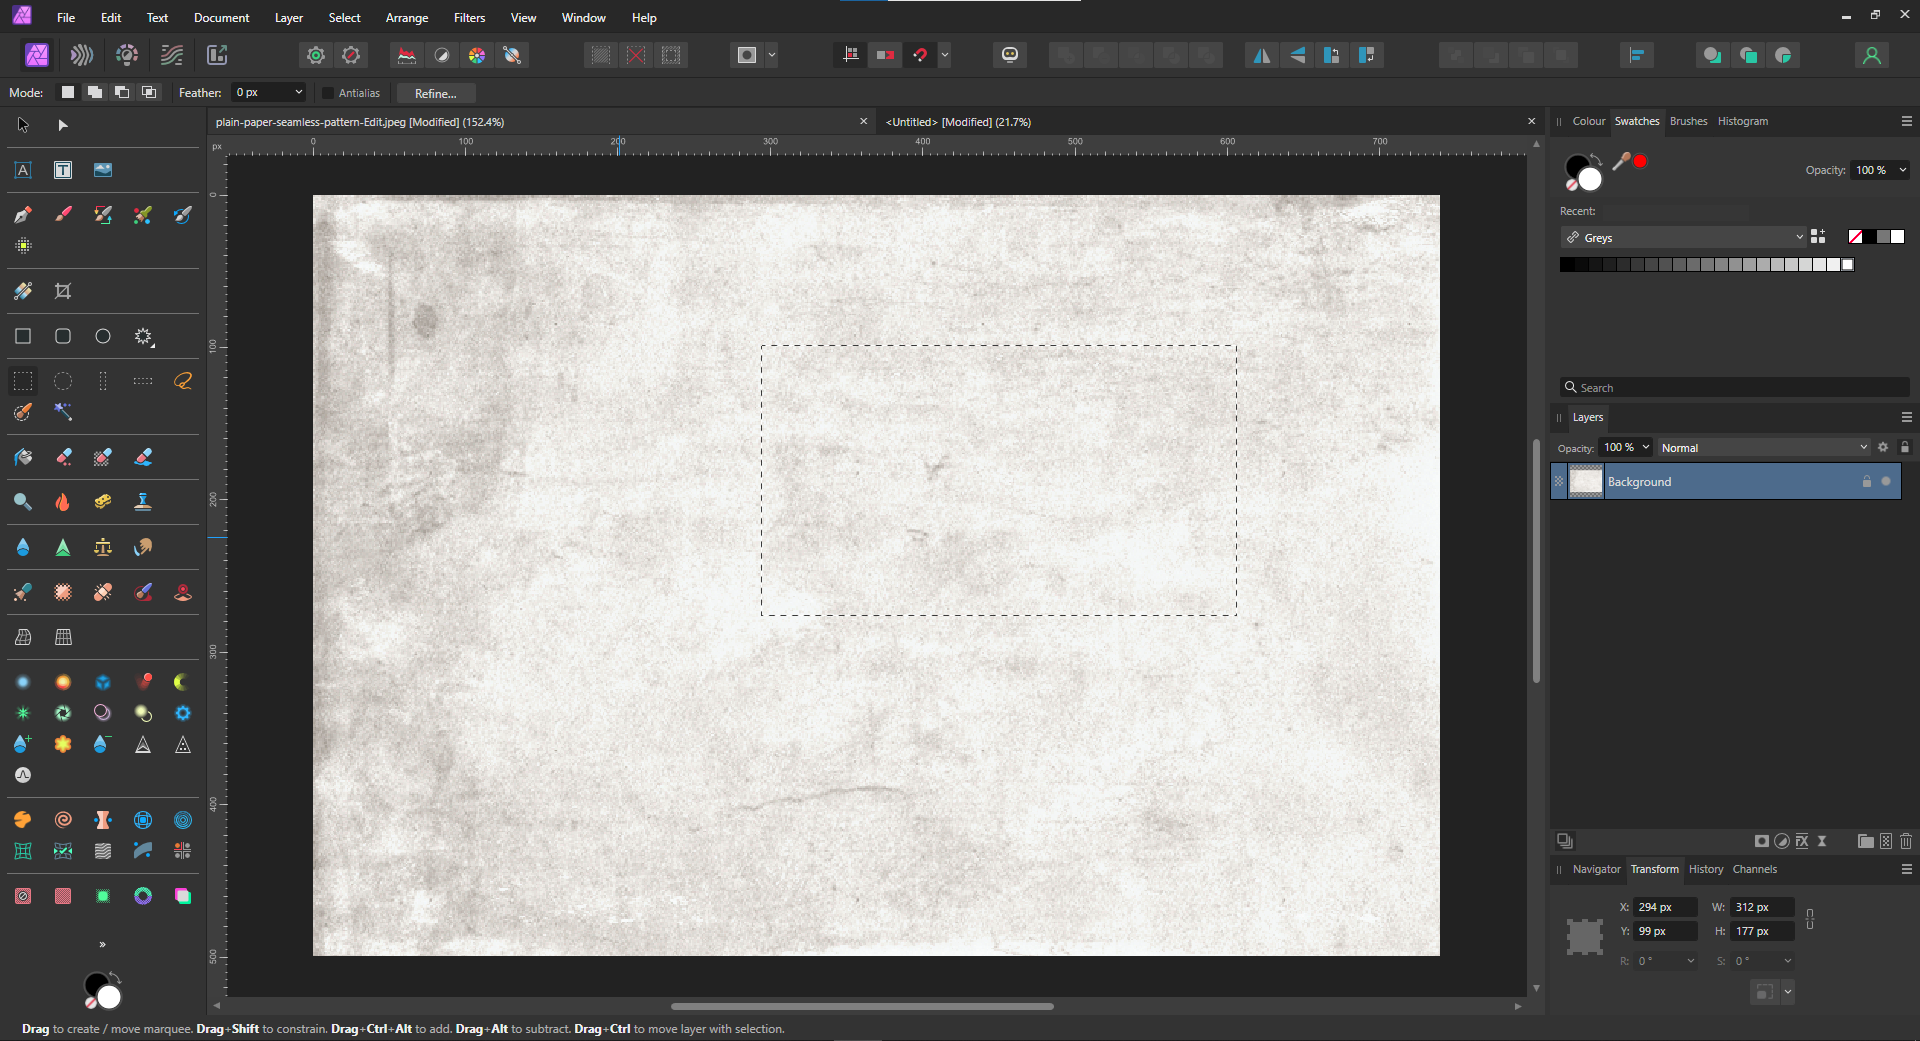Open the account profile icon
1920x1041 pixels.
(1872, 55)
